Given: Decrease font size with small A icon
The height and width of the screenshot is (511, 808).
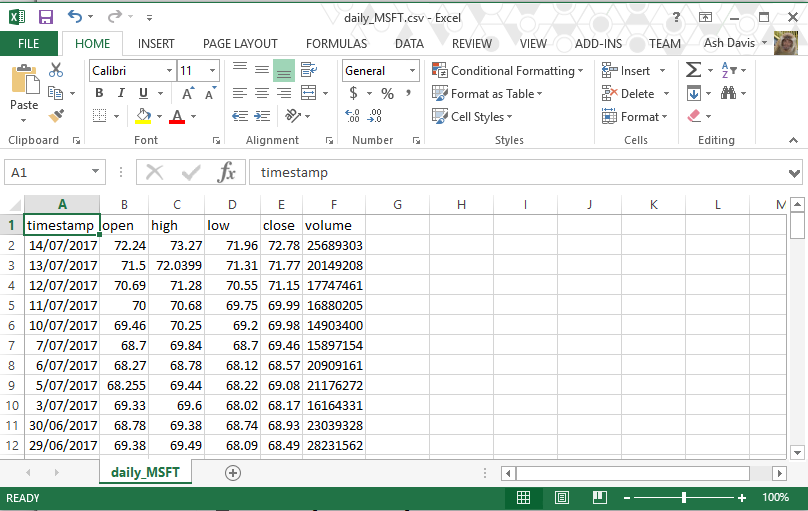Looking at the screenshot, I should pos(210,93).
